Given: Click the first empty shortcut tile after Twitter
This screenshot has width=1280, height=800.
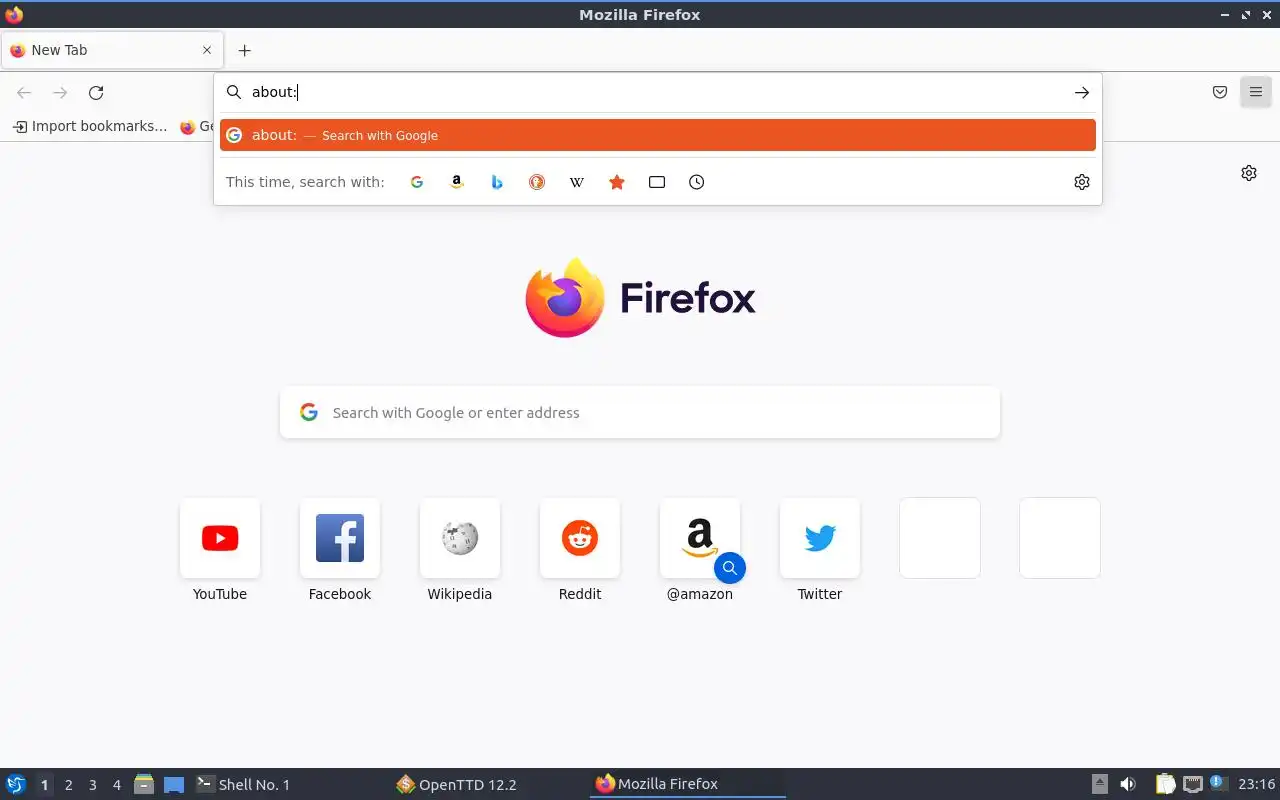Looking at the screenshot, I should click(940, 538).
